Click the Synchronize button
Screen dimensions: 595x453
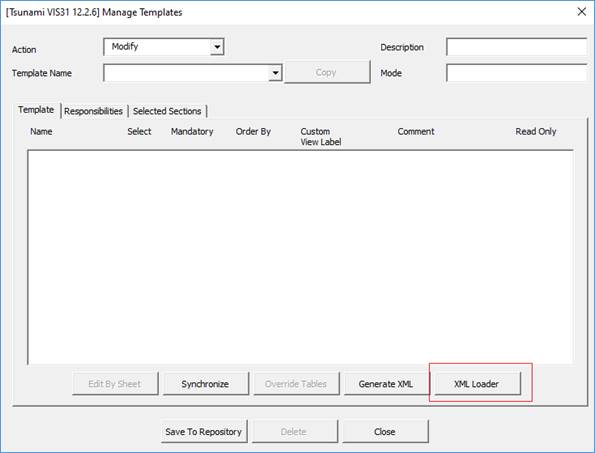206,384
